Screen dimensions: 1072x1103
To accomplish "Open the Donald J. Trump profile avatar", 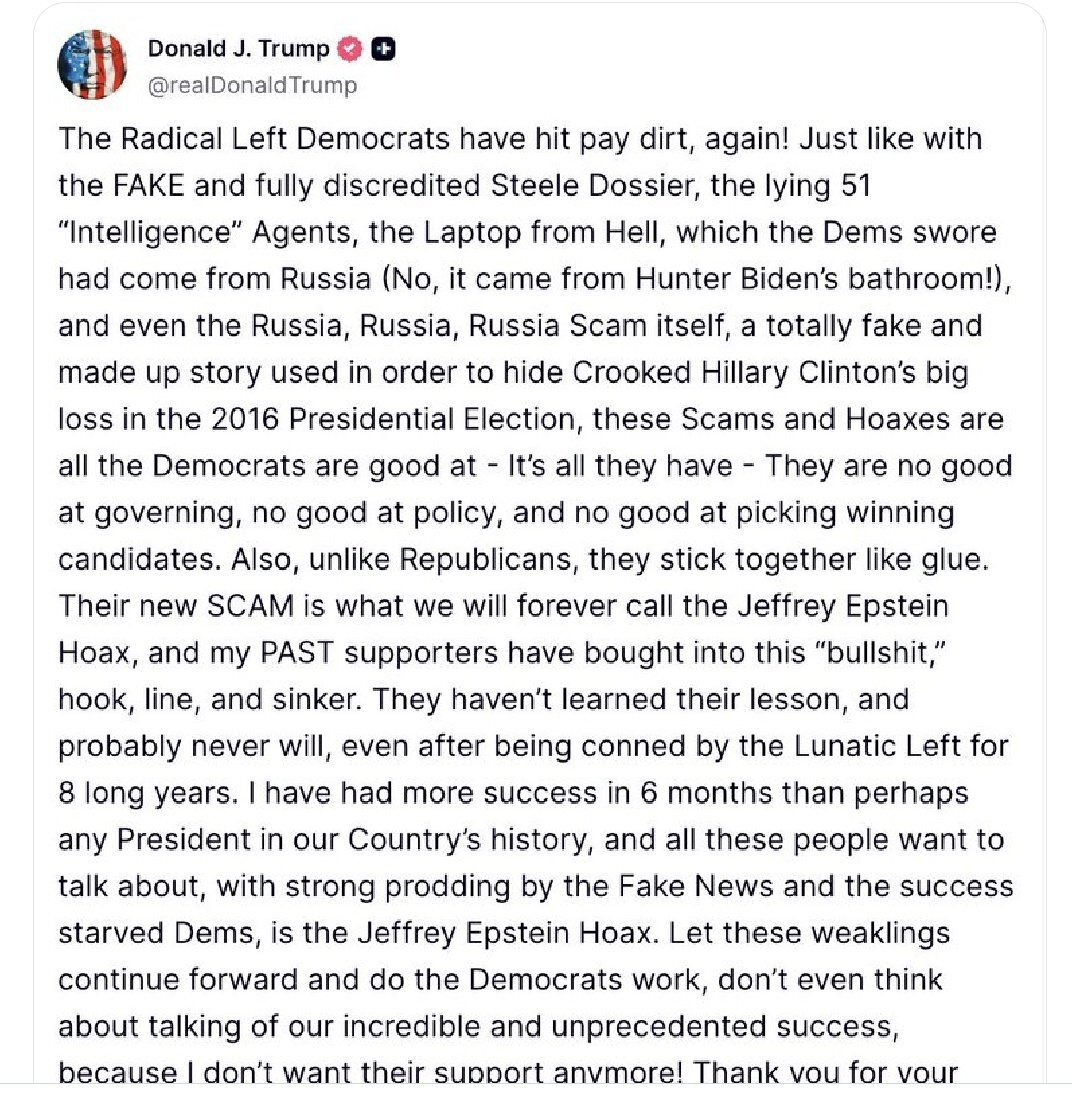I will click(x=92, y=65).
